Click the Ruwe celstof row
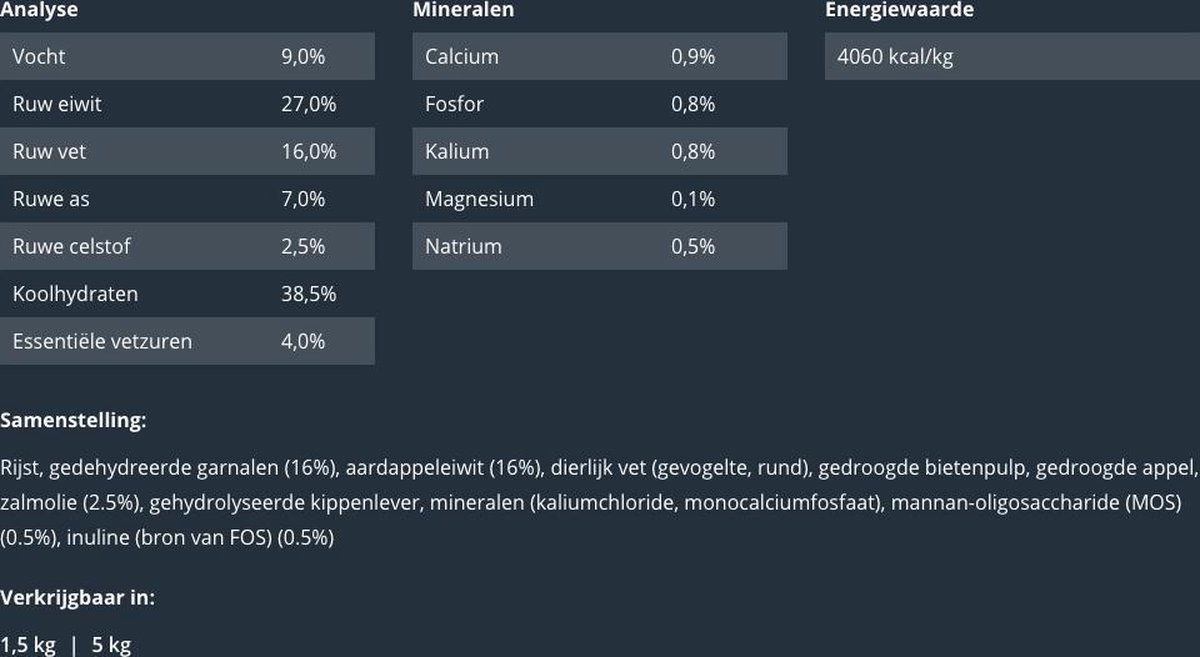The width and height of the screenshot is (1200, 657). point(187,246)
